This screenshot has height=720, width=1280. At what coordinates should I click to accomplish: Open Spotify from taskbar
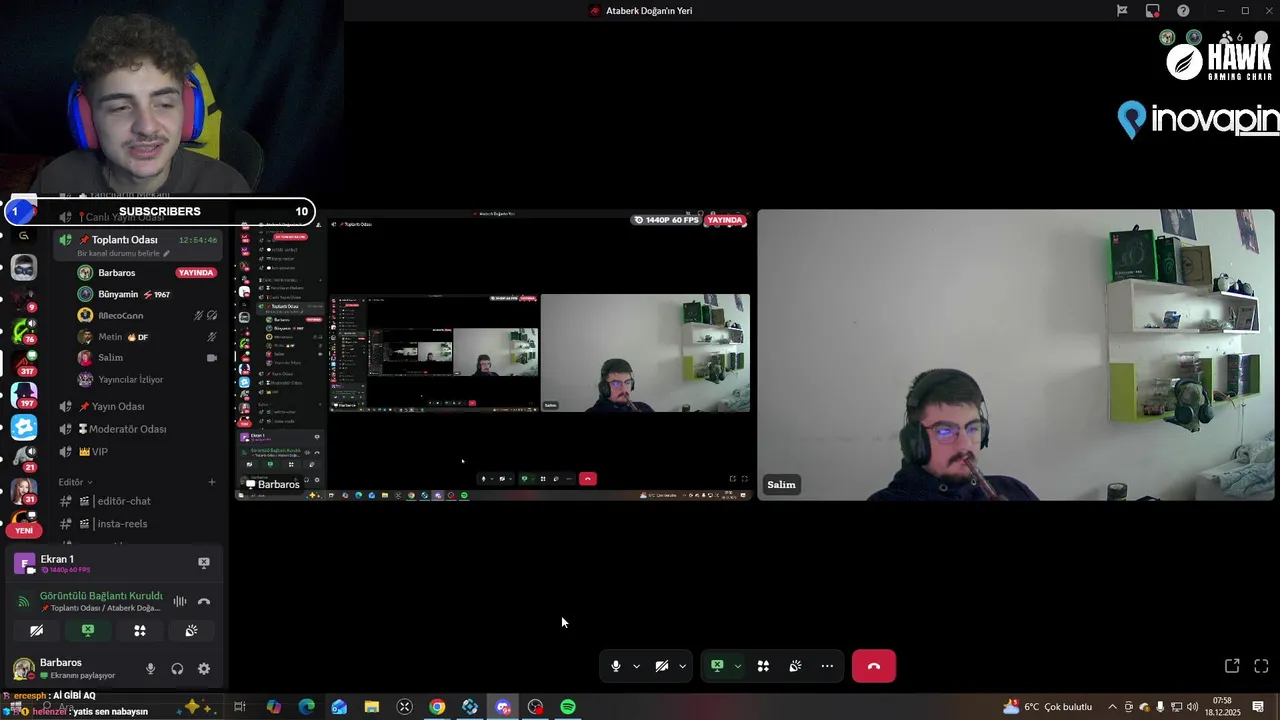tap(568, 707)
